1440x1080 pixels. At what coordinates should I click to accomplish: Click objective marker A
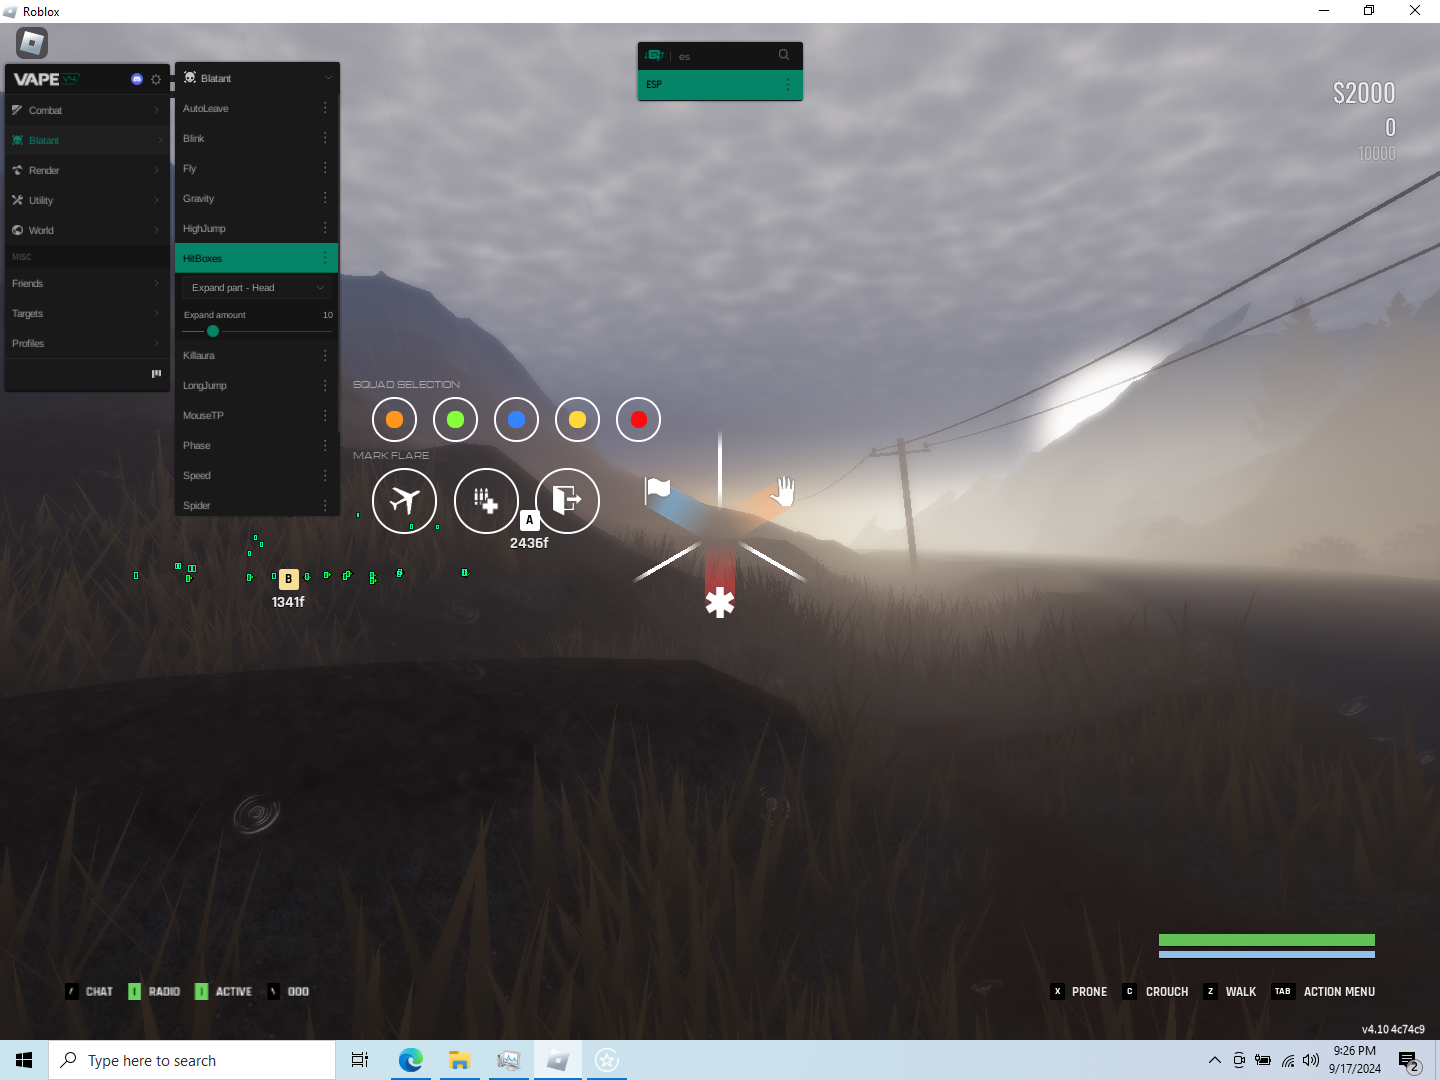coord(530,520)
